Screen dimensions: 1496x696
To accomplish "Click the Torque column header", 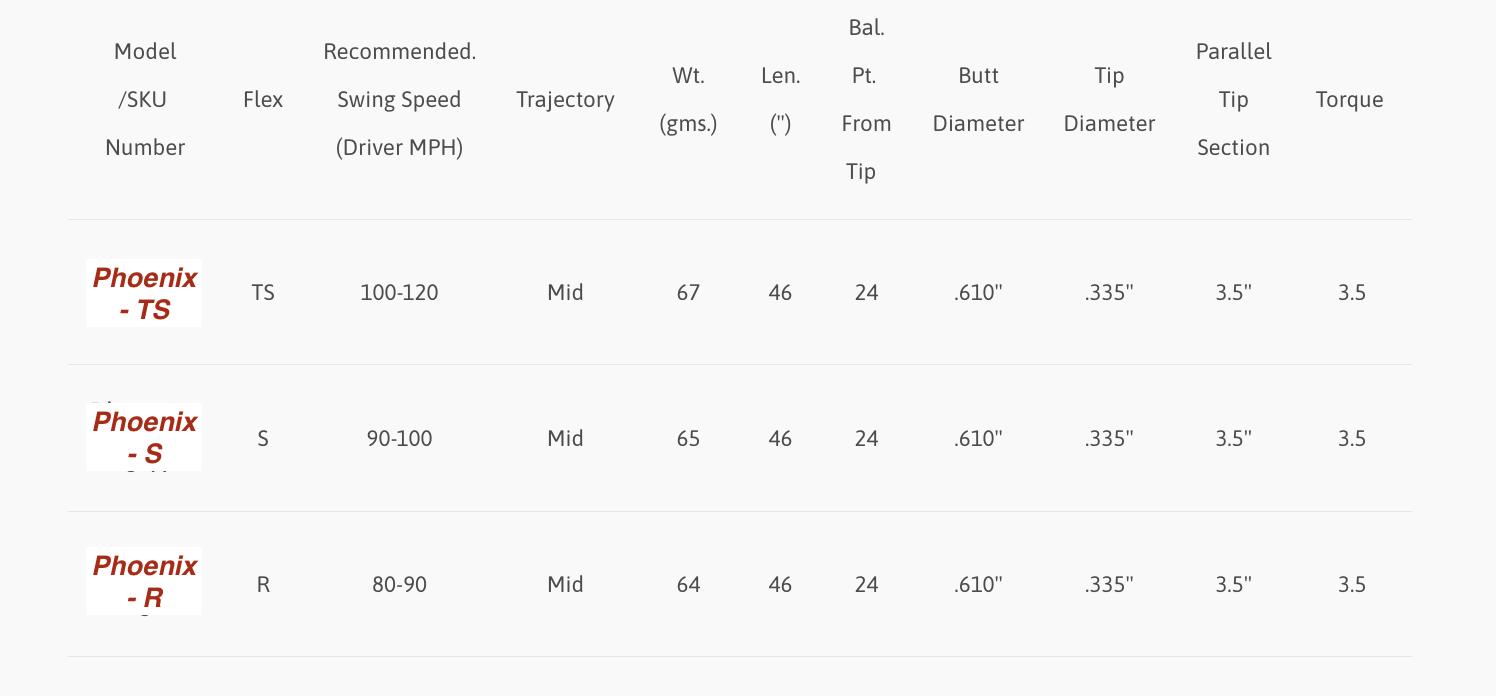I will (1350, 99).
